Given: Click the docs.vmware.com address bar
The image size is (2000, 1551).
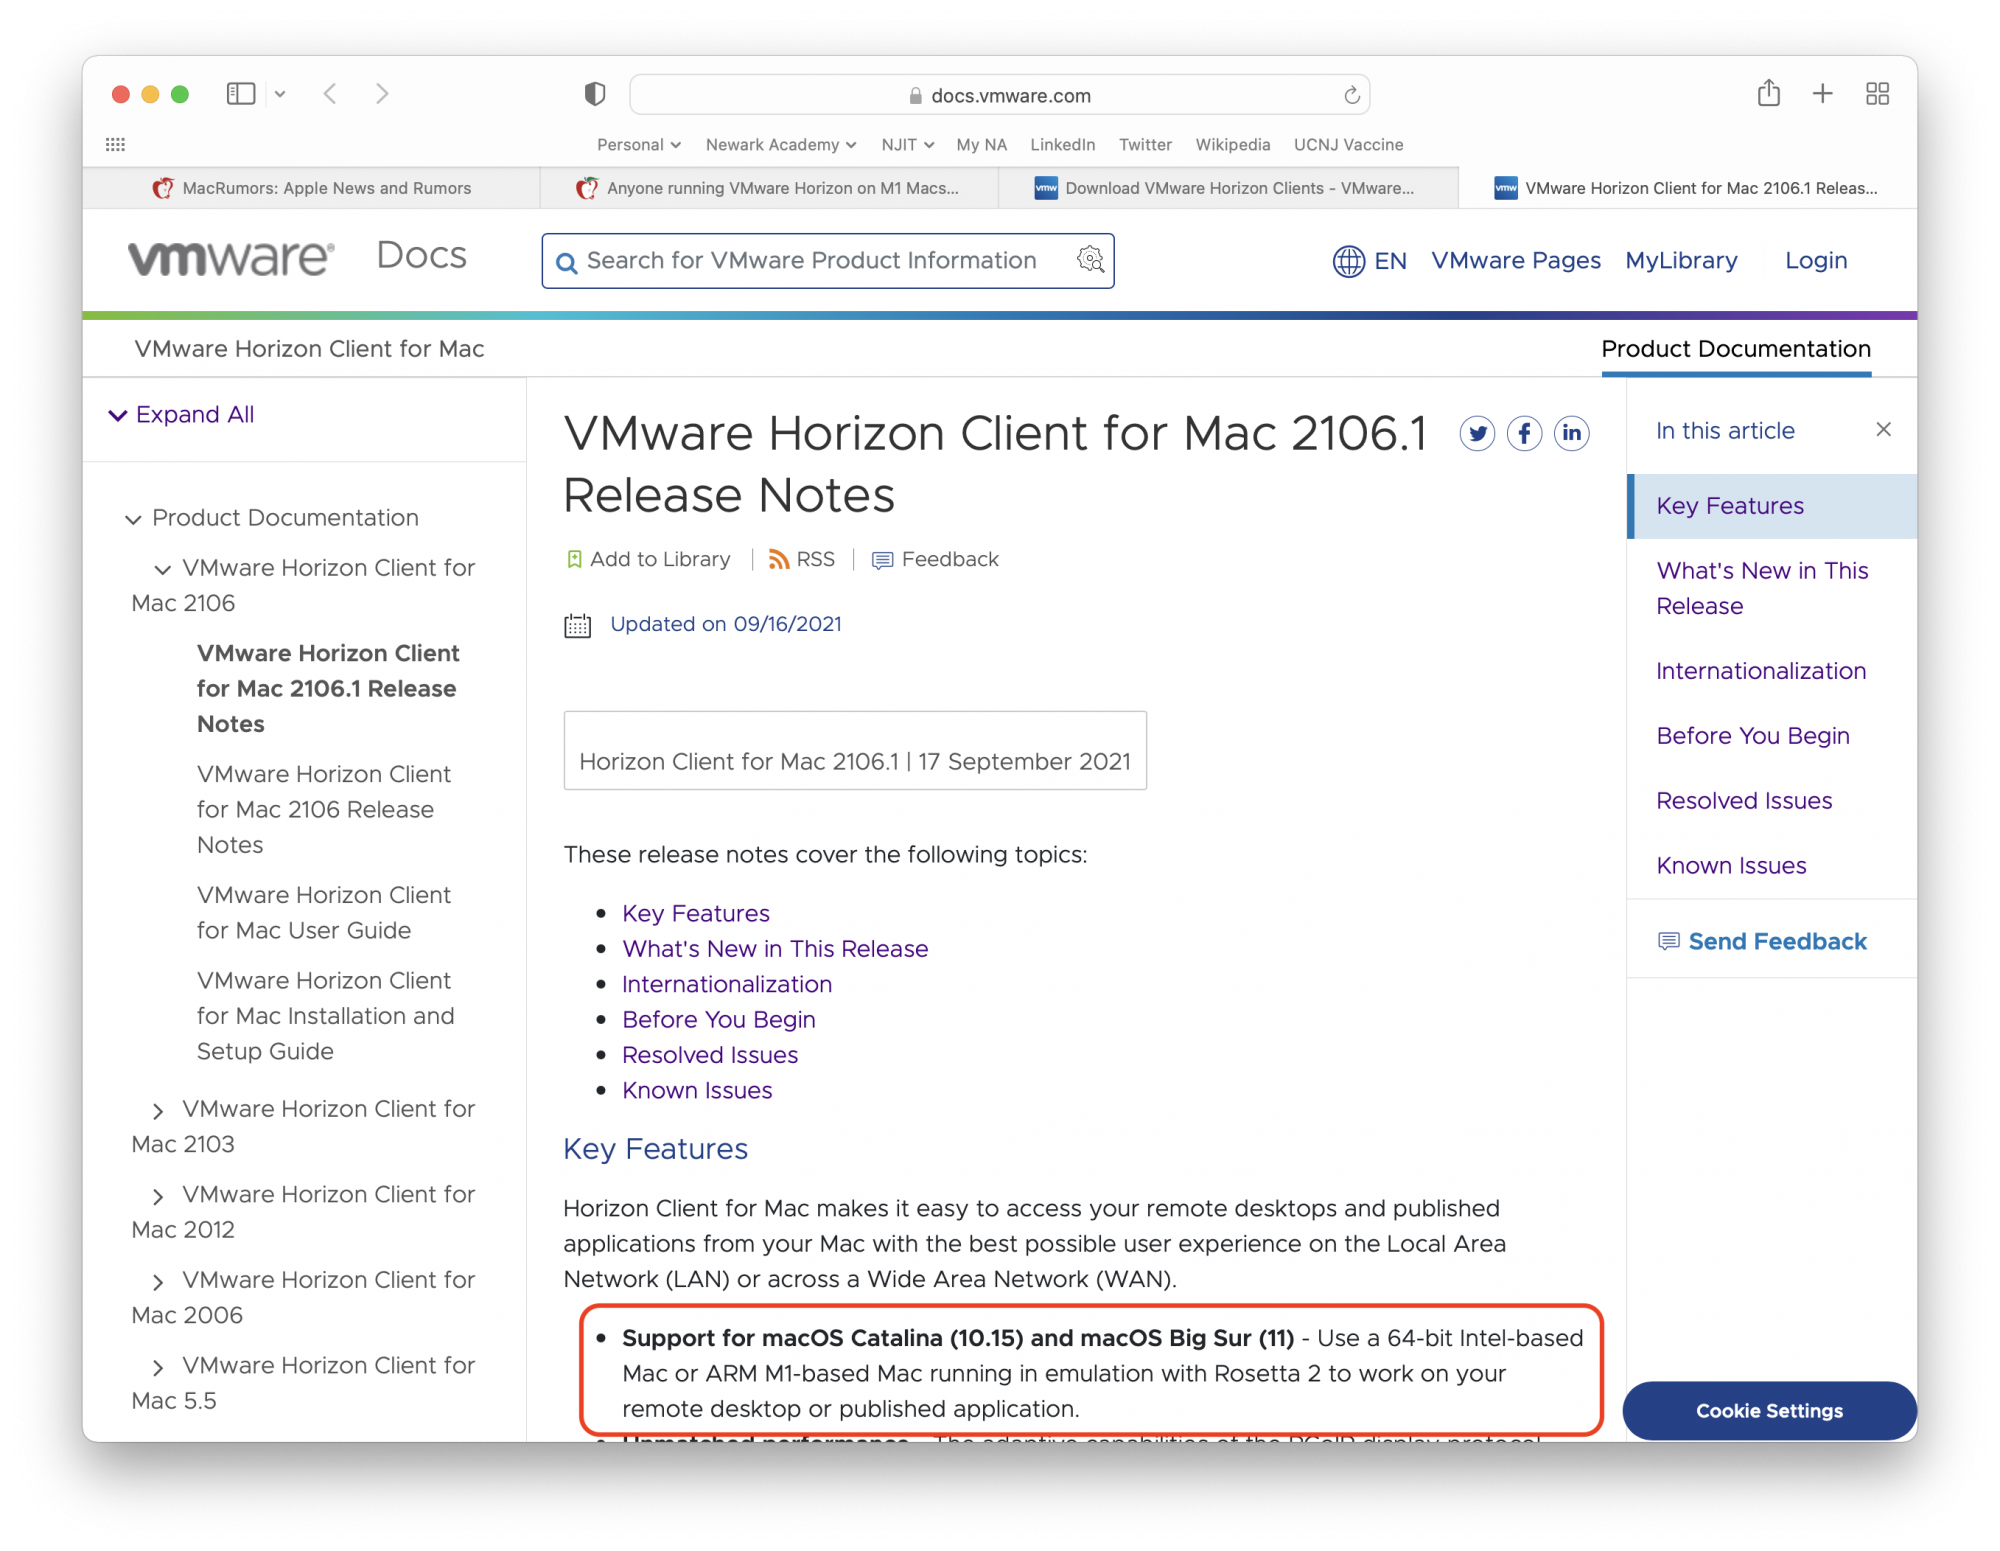Looking at the screenshot, I should click(1000, 95).
